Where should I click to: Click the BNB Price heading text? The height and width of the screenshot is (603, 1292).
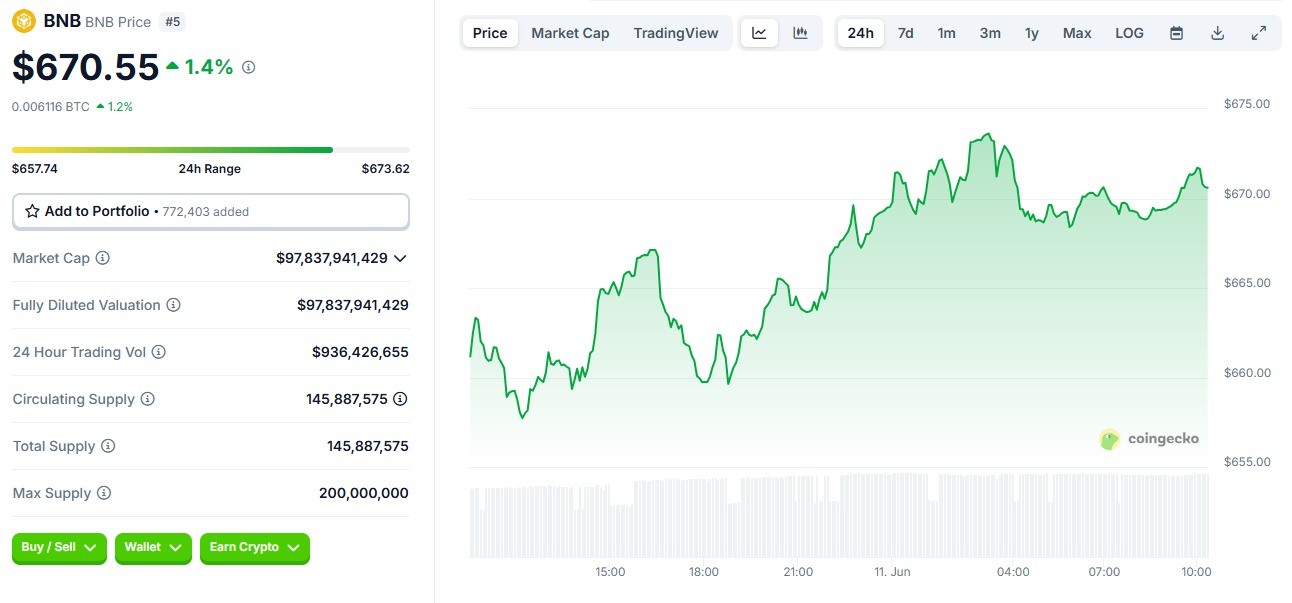tap(118, 22)
